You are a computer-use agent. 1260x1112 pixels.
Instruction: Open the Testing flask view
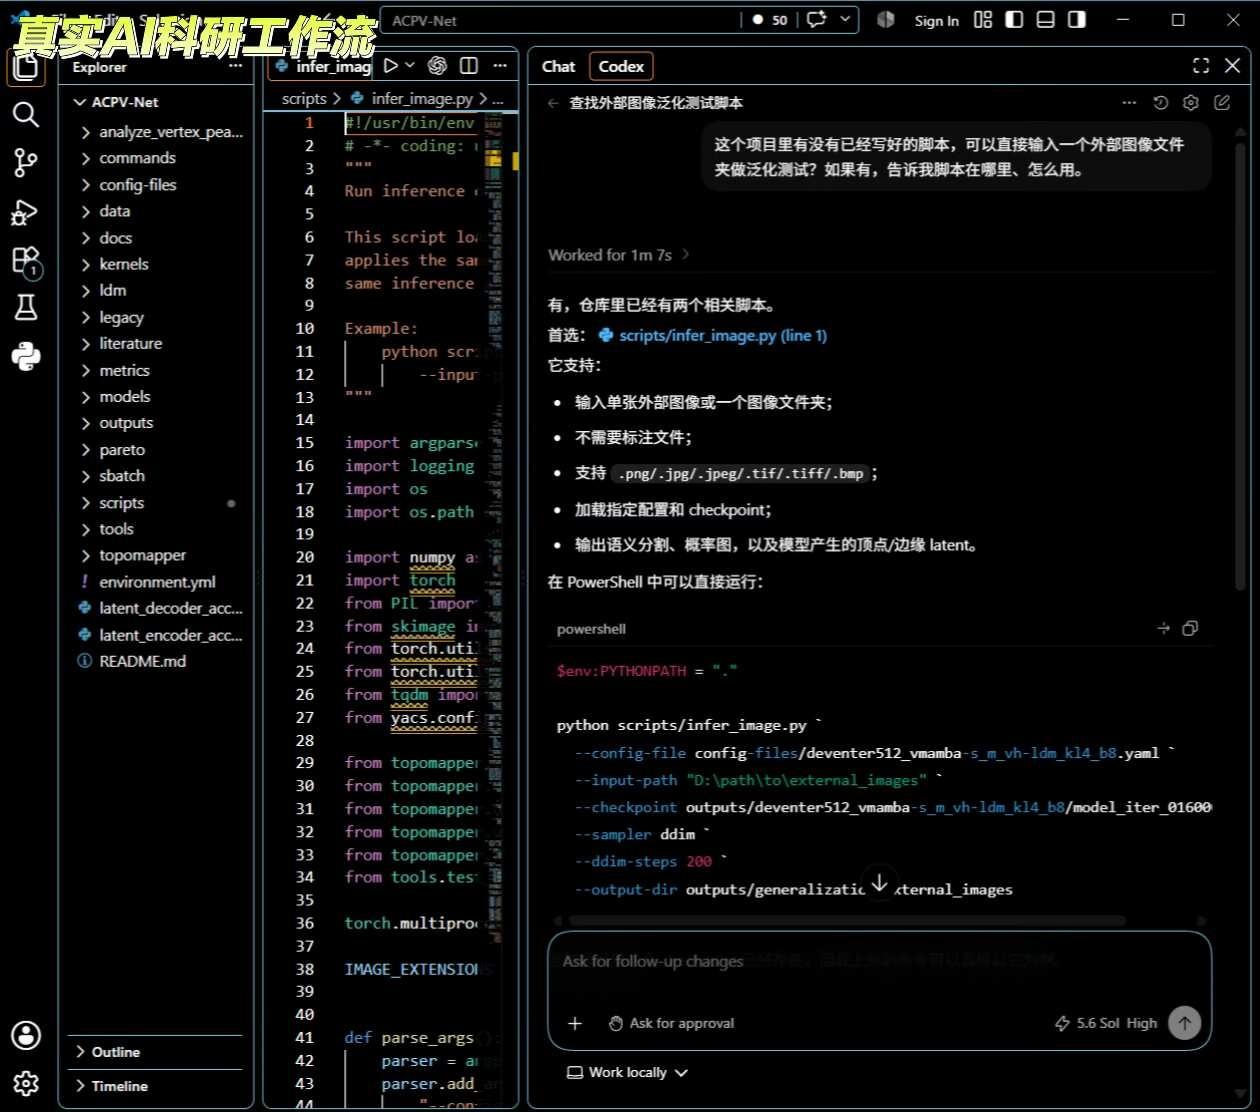(26, 307)
